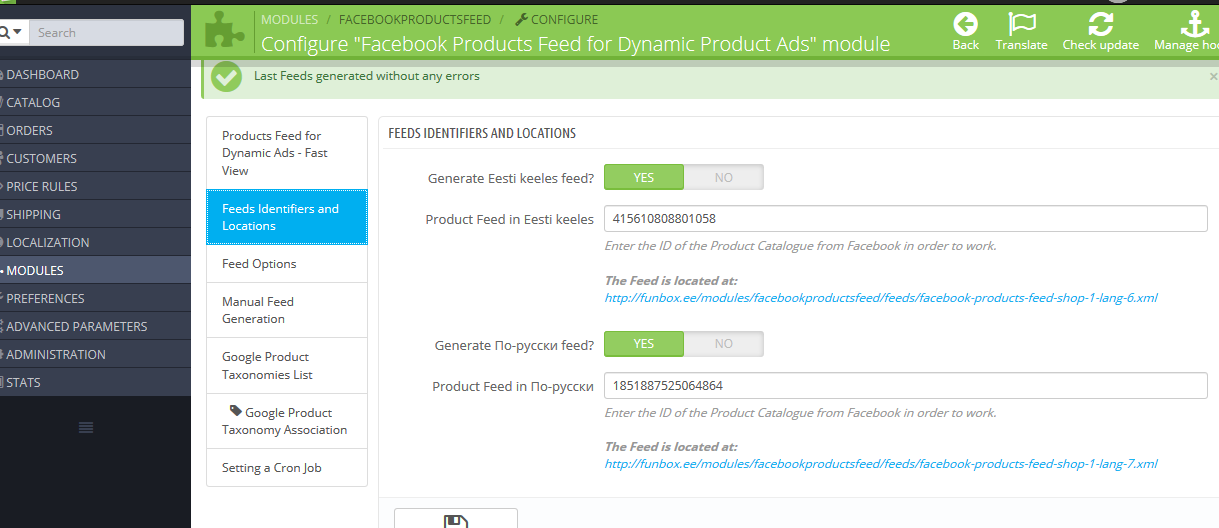Set По-русски feed generation to NO

click(723, 344)
